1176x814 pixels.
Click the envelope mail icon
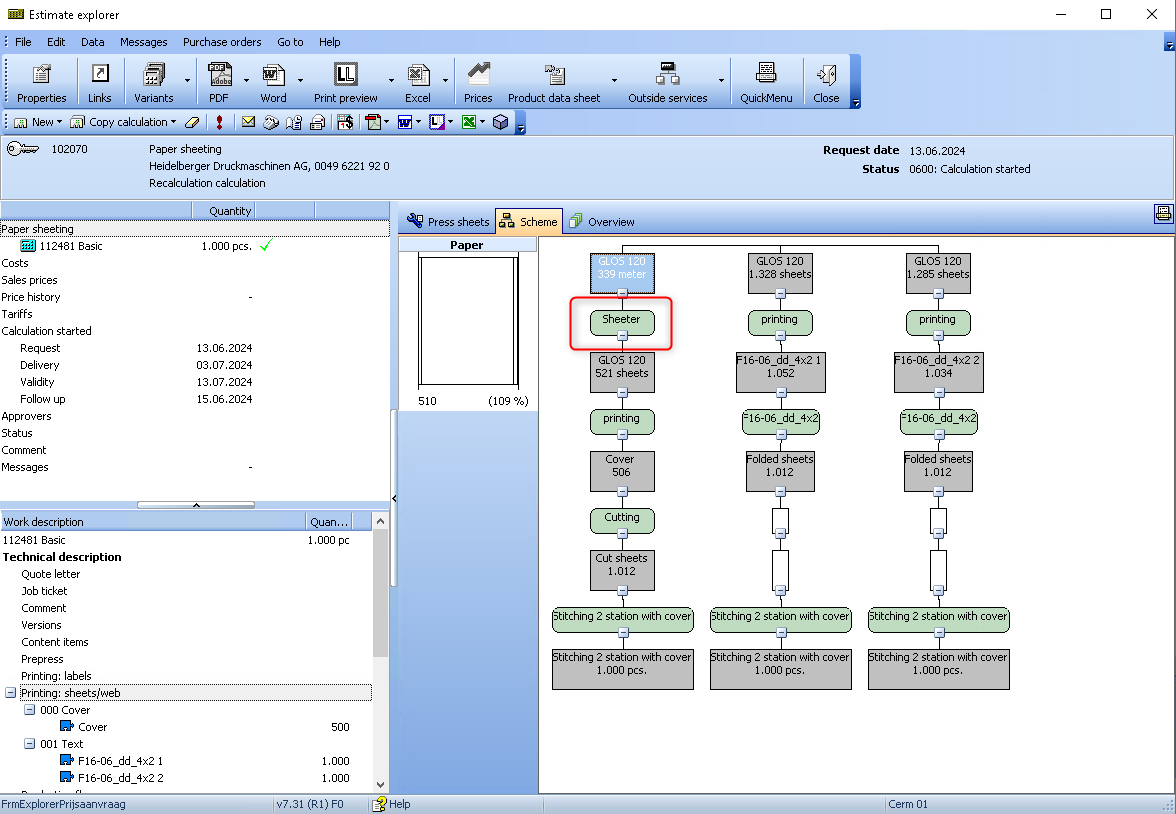(x=248, y=122)
